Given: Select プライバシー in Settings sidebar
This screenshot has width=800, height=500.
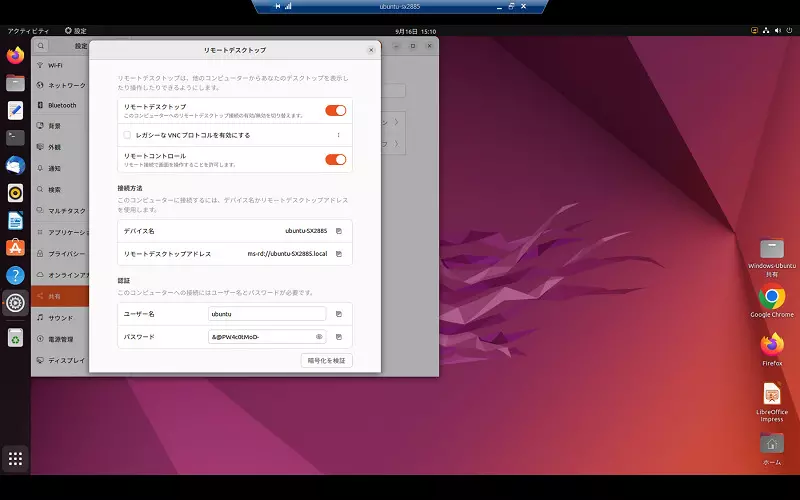Looking at the screenshot, I should pyautogui.click(x=60, y=254).
